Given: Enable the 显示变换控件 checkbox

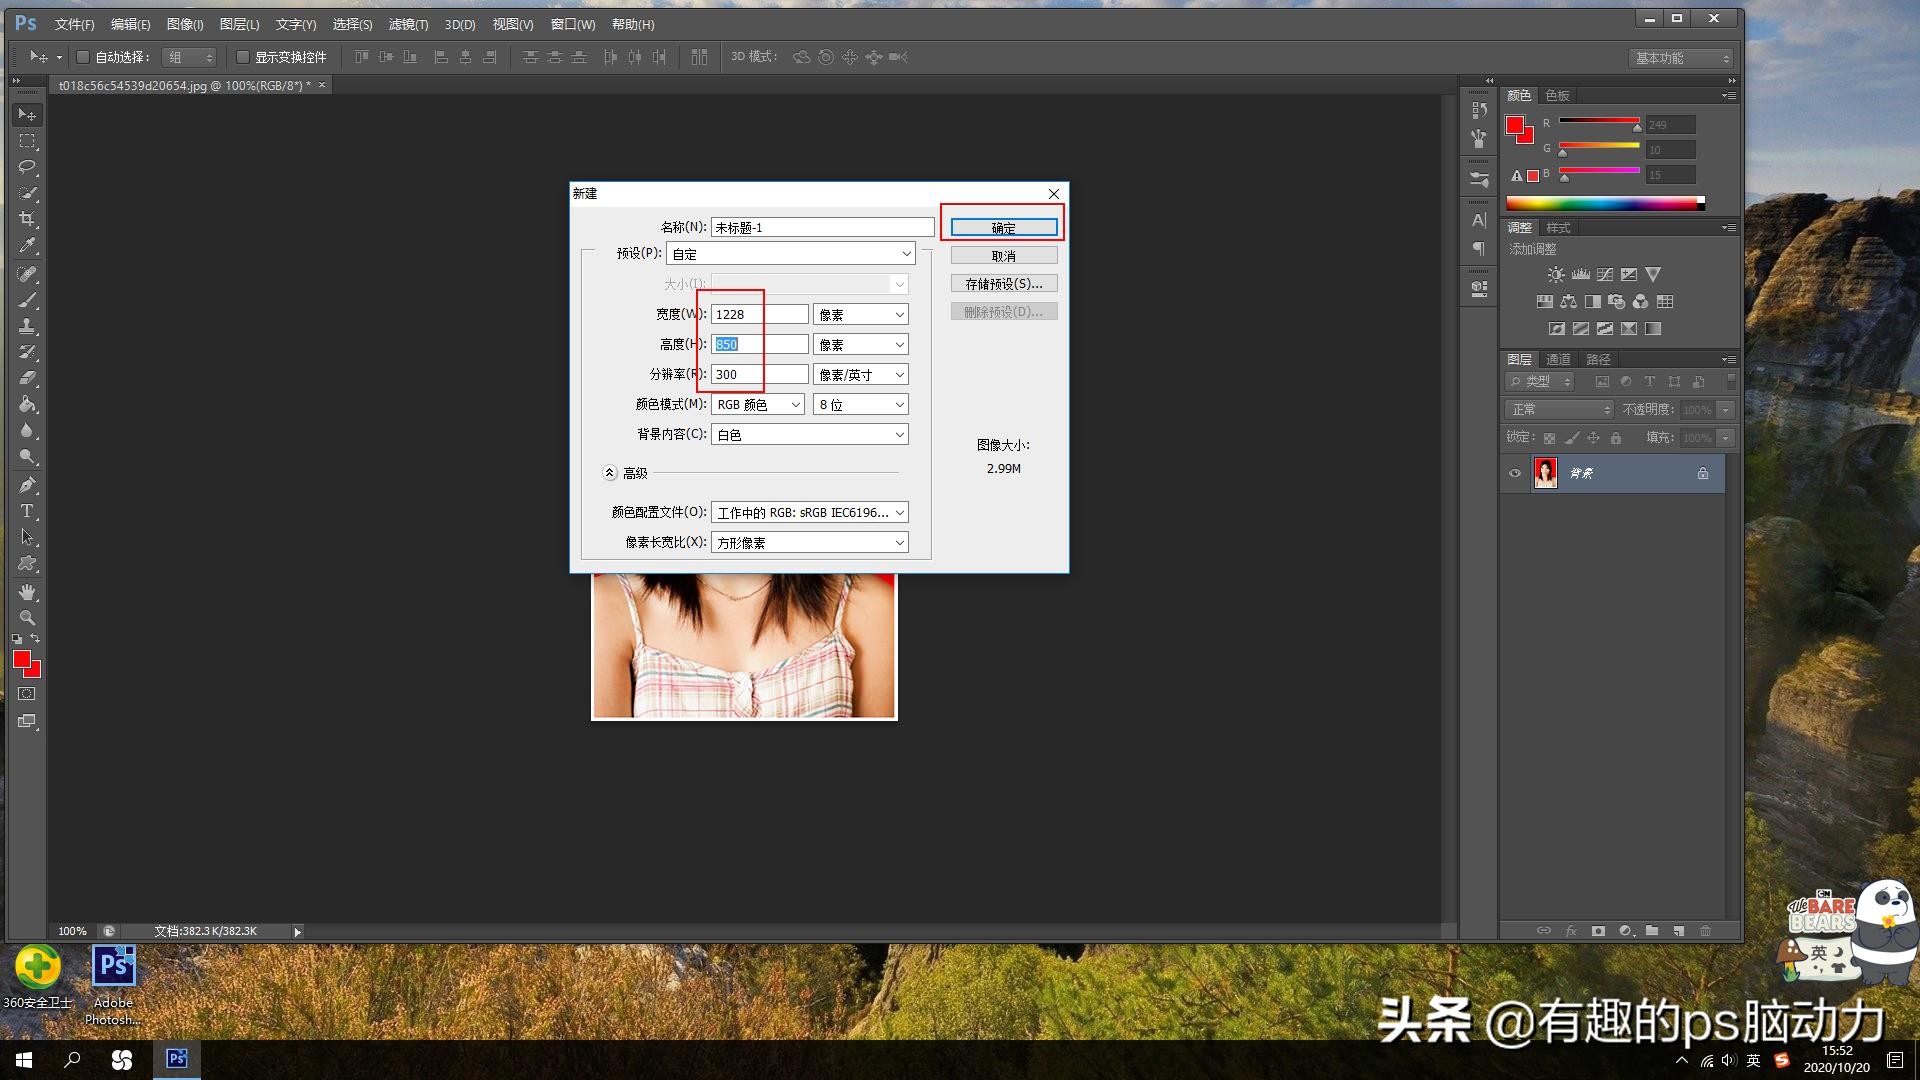Looking at the screenshot, I should [243, 57].
